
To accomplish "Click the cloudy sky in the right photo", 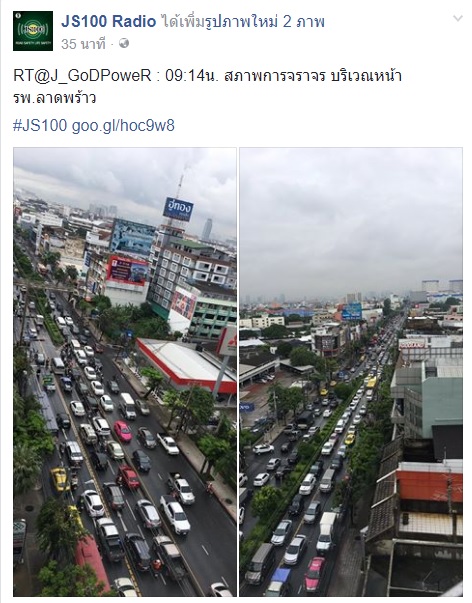I will pos(351,219).
